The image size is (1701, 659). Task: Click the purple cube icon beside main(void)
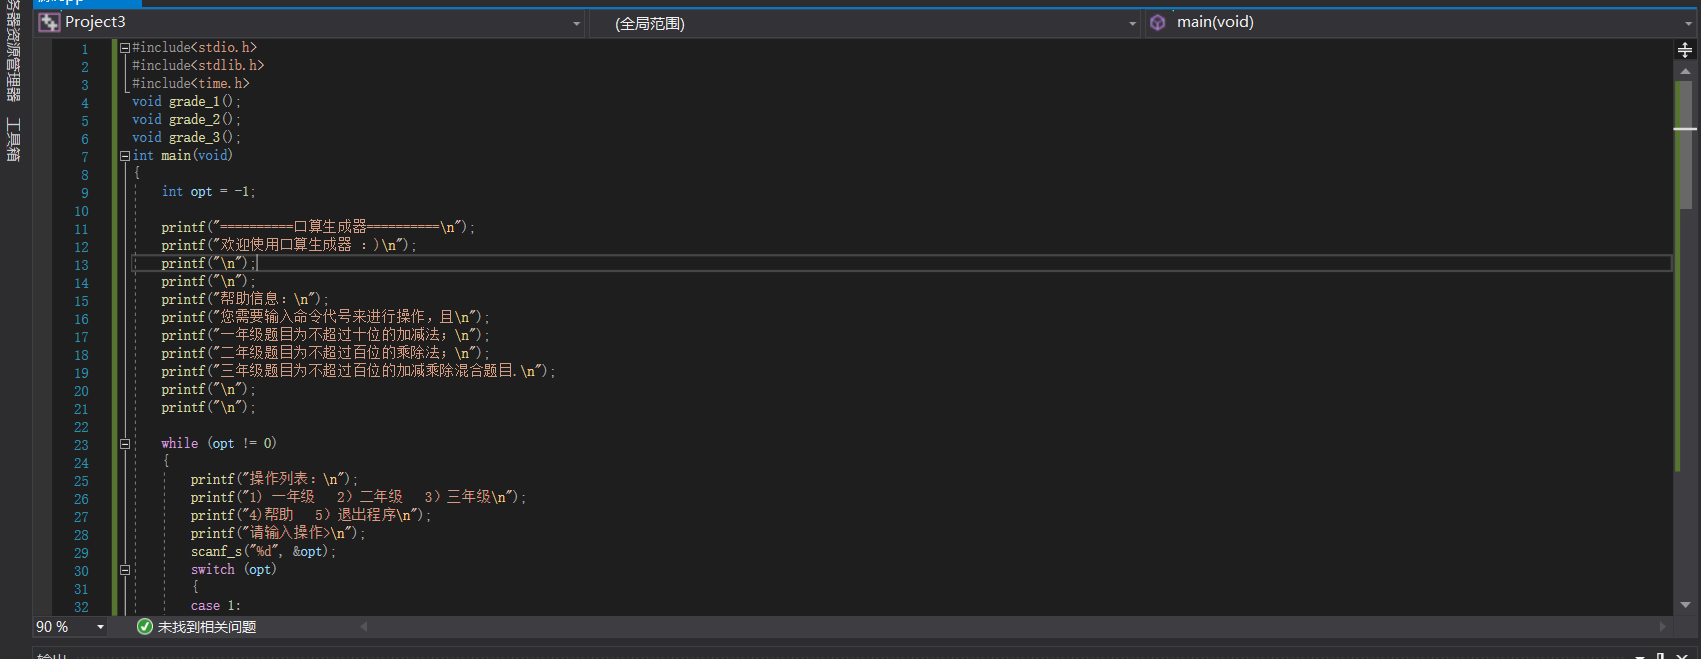(1157, 22)
